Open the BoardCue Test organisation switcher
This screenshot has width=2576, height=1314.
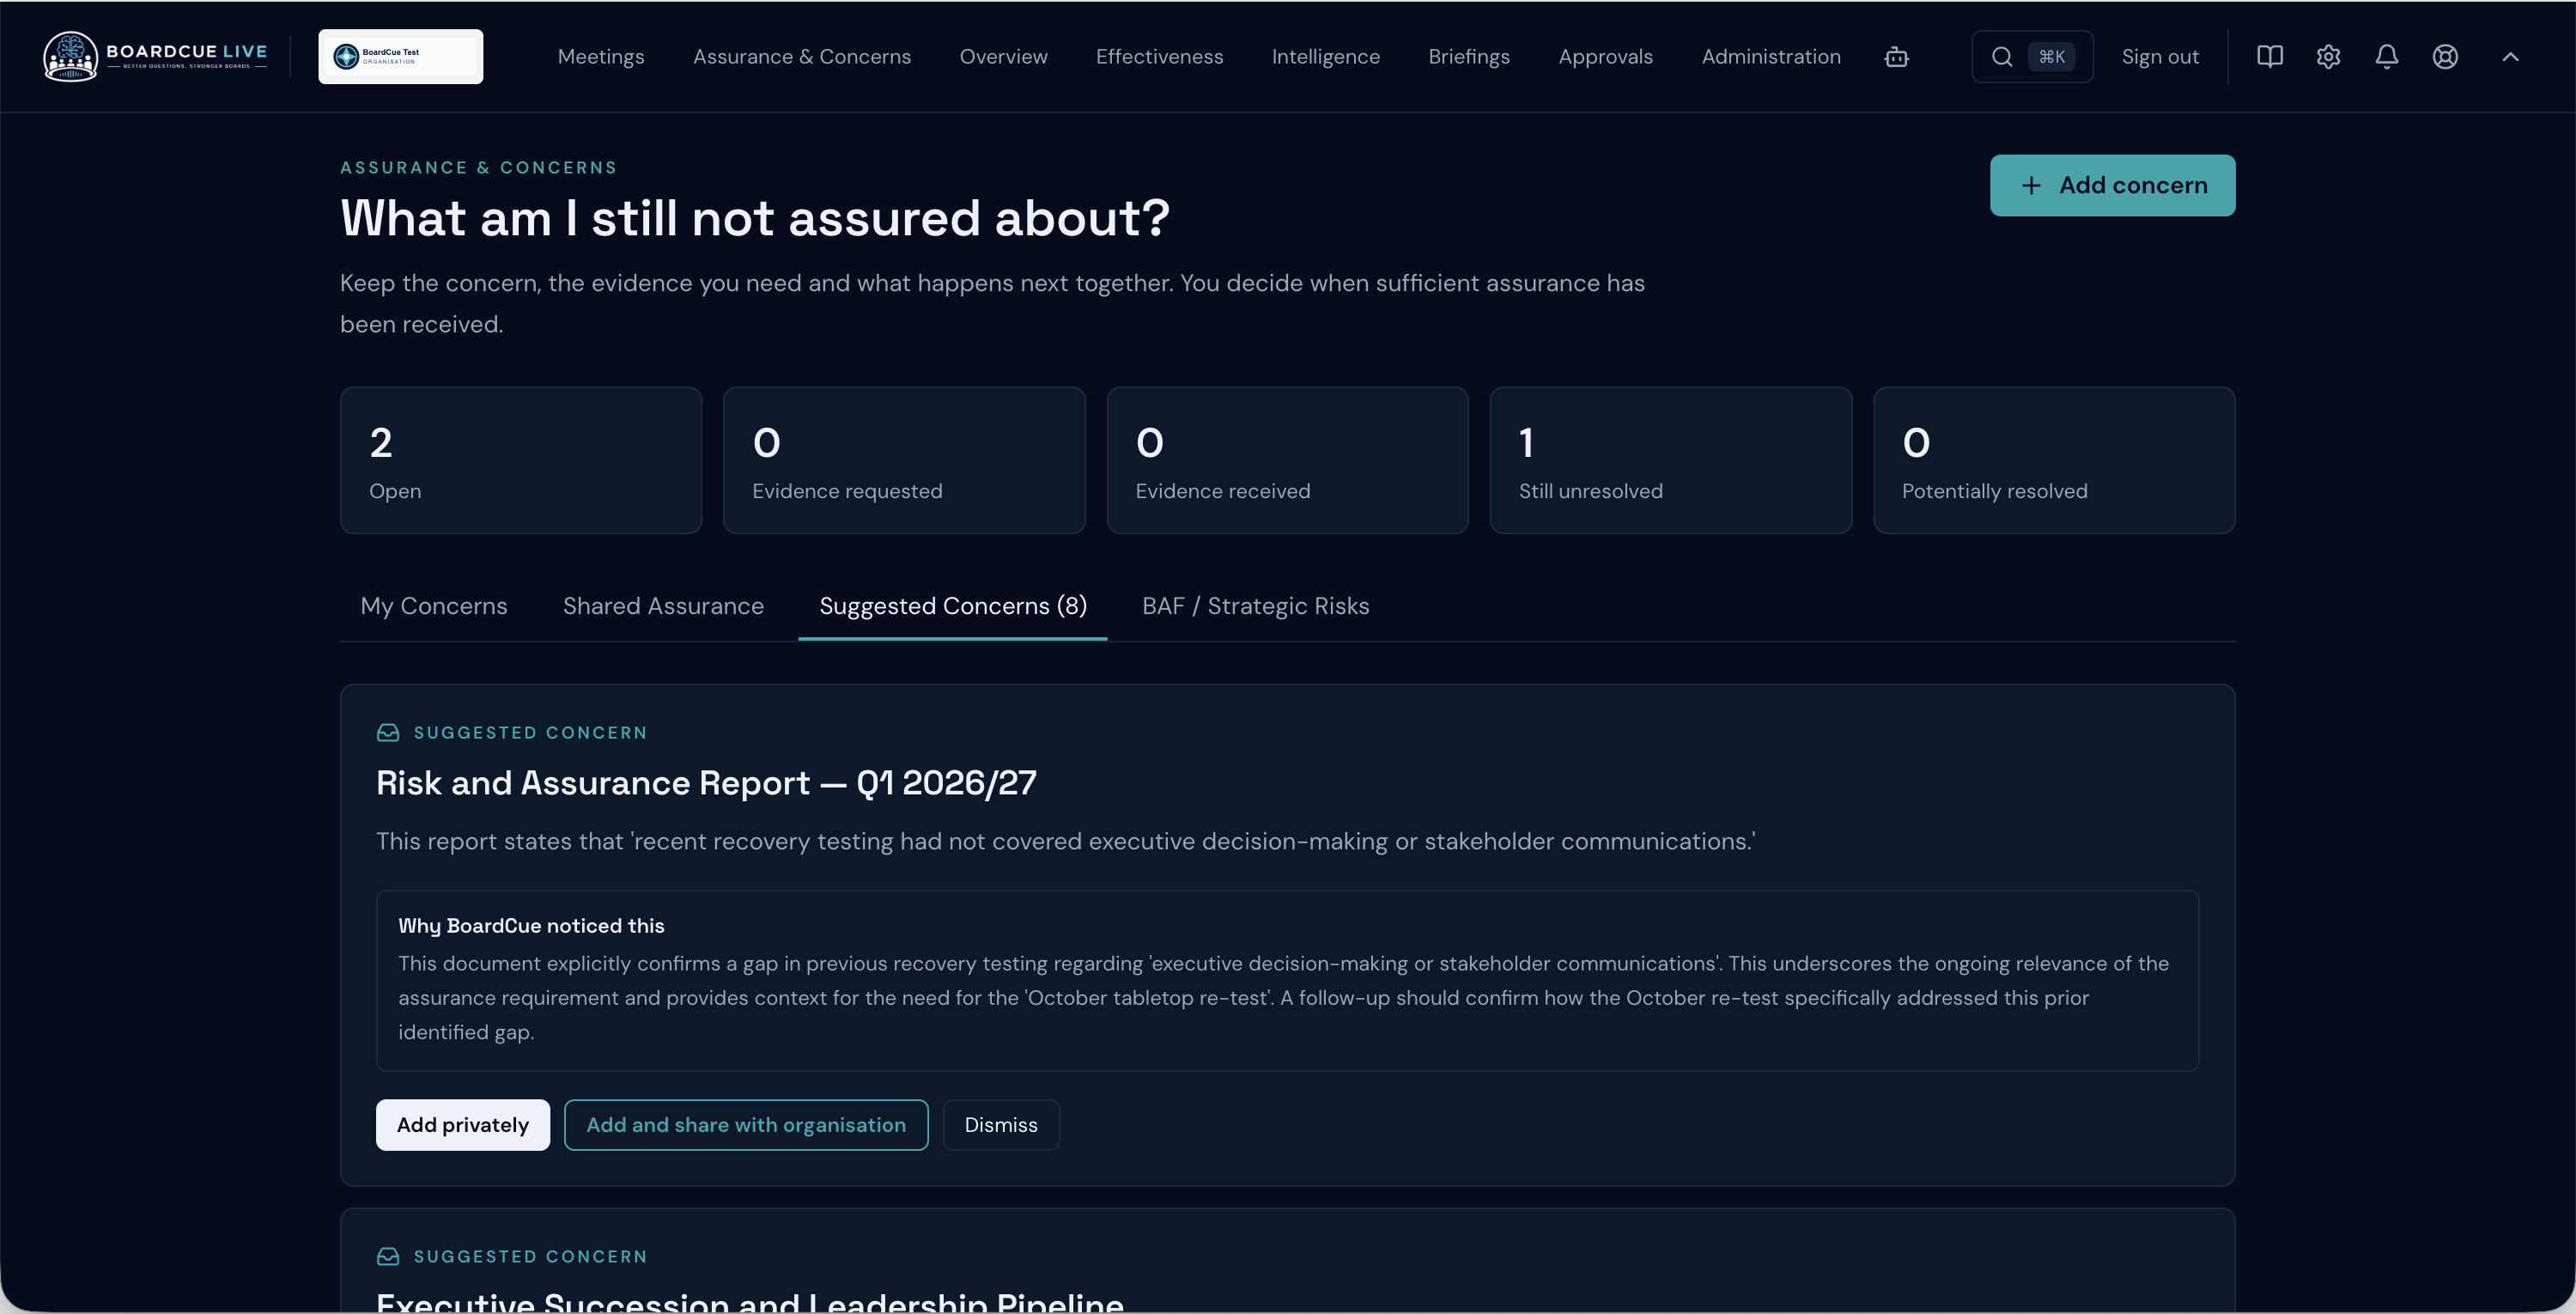pos(400,57)
